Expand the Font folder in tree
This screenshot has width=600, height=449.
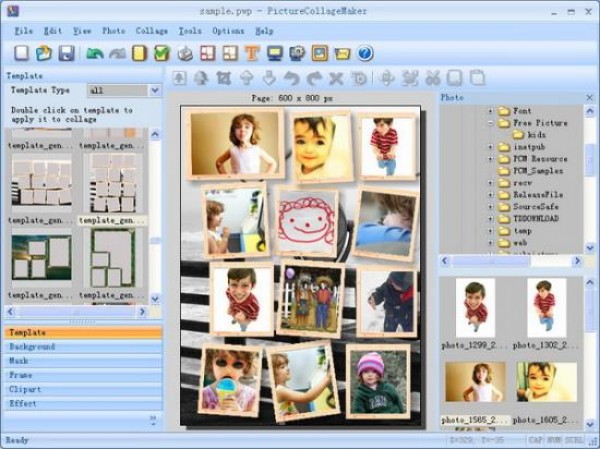point(490,111)
